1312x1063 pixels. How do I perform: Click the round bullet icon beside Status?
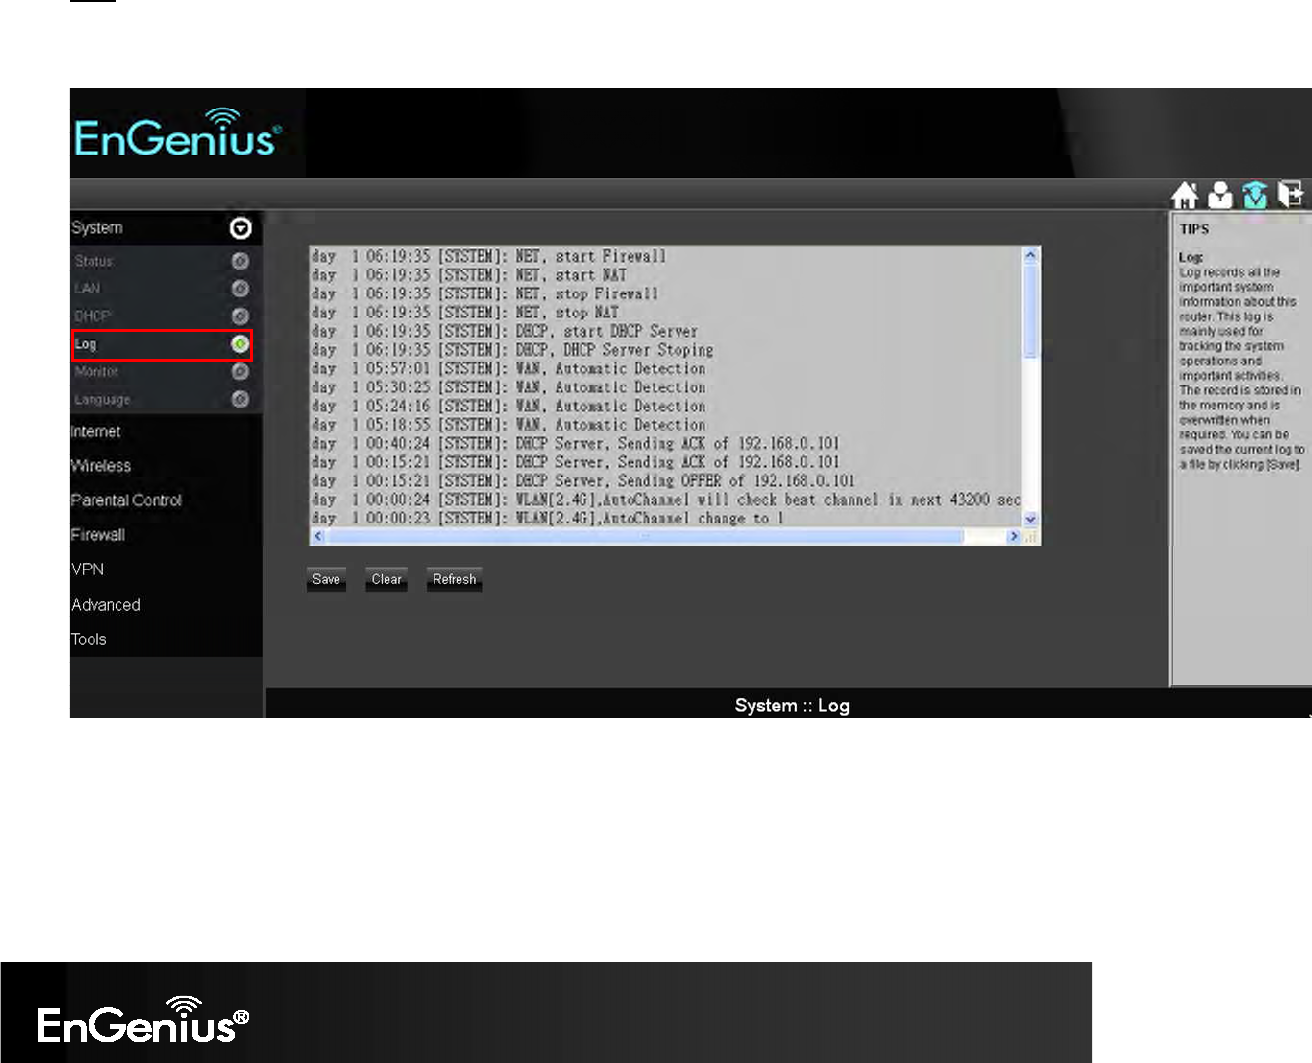[240, 261]
